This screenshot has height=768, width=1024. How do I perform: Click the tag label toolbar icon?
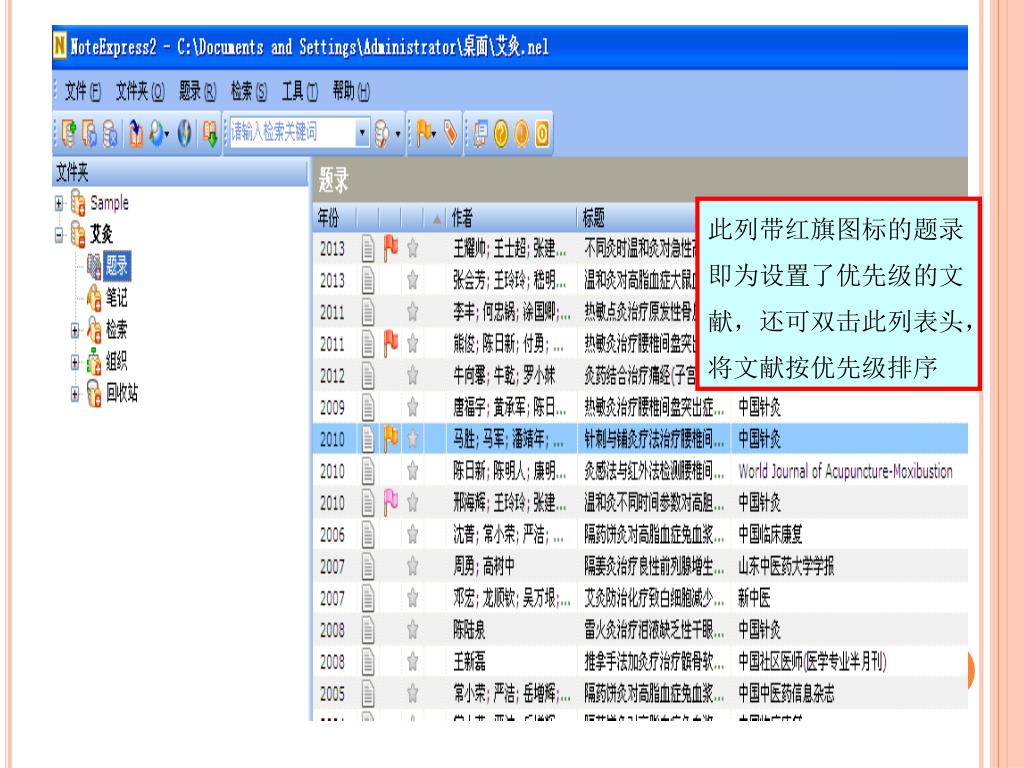(x=451, y=133)
